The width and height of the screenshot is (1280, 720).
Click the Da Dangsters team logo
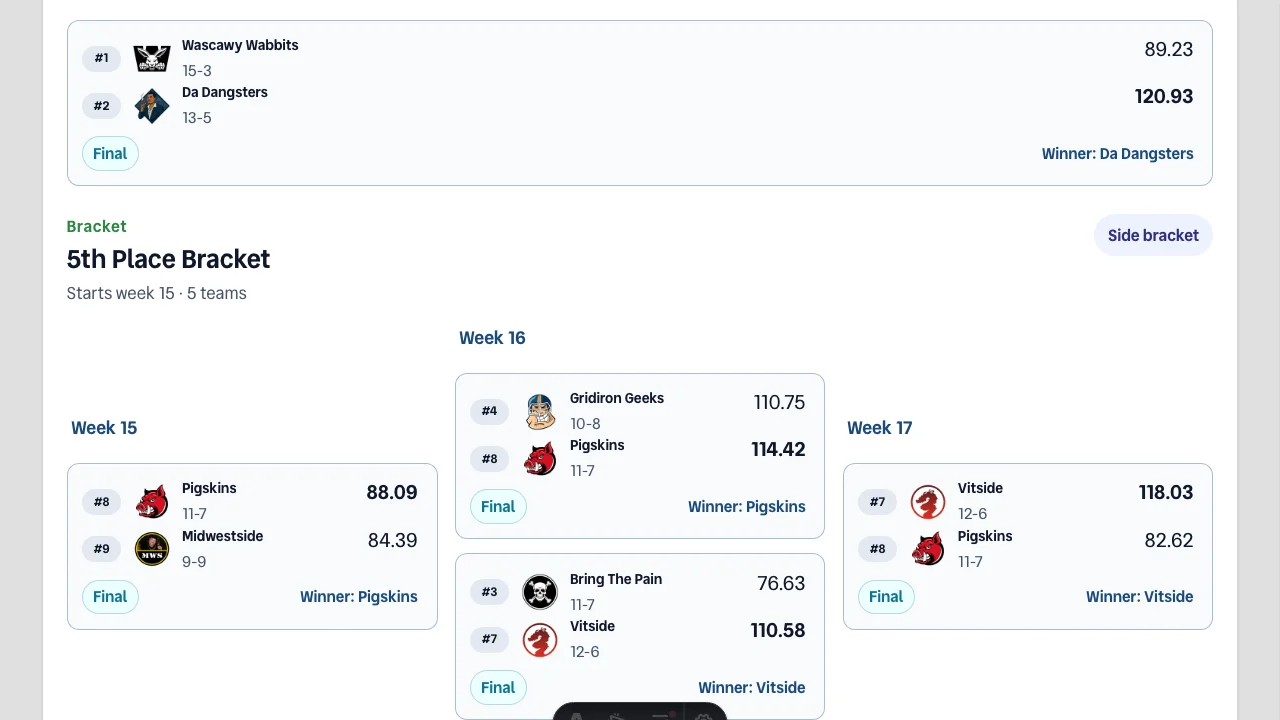152,105
